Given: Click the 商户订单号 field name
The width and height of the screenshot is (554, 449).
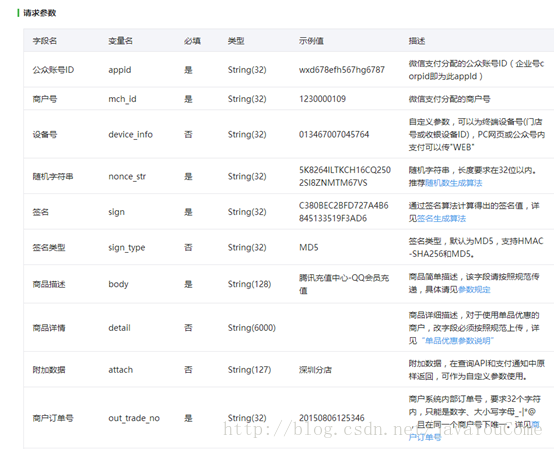Looking at the screenshot, I should pyautogui.click(x=53, y=418).
